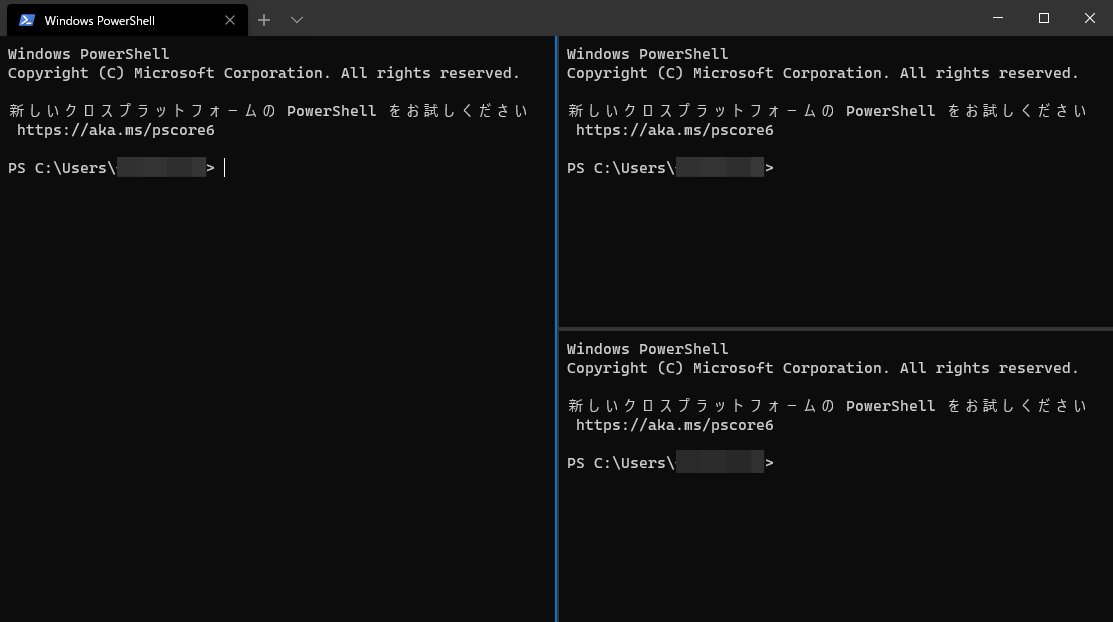The height and width of the screenshot is (622, 1113).
Task: Close the Windows PowerShell tab with its X
Action: click(229, 19)
